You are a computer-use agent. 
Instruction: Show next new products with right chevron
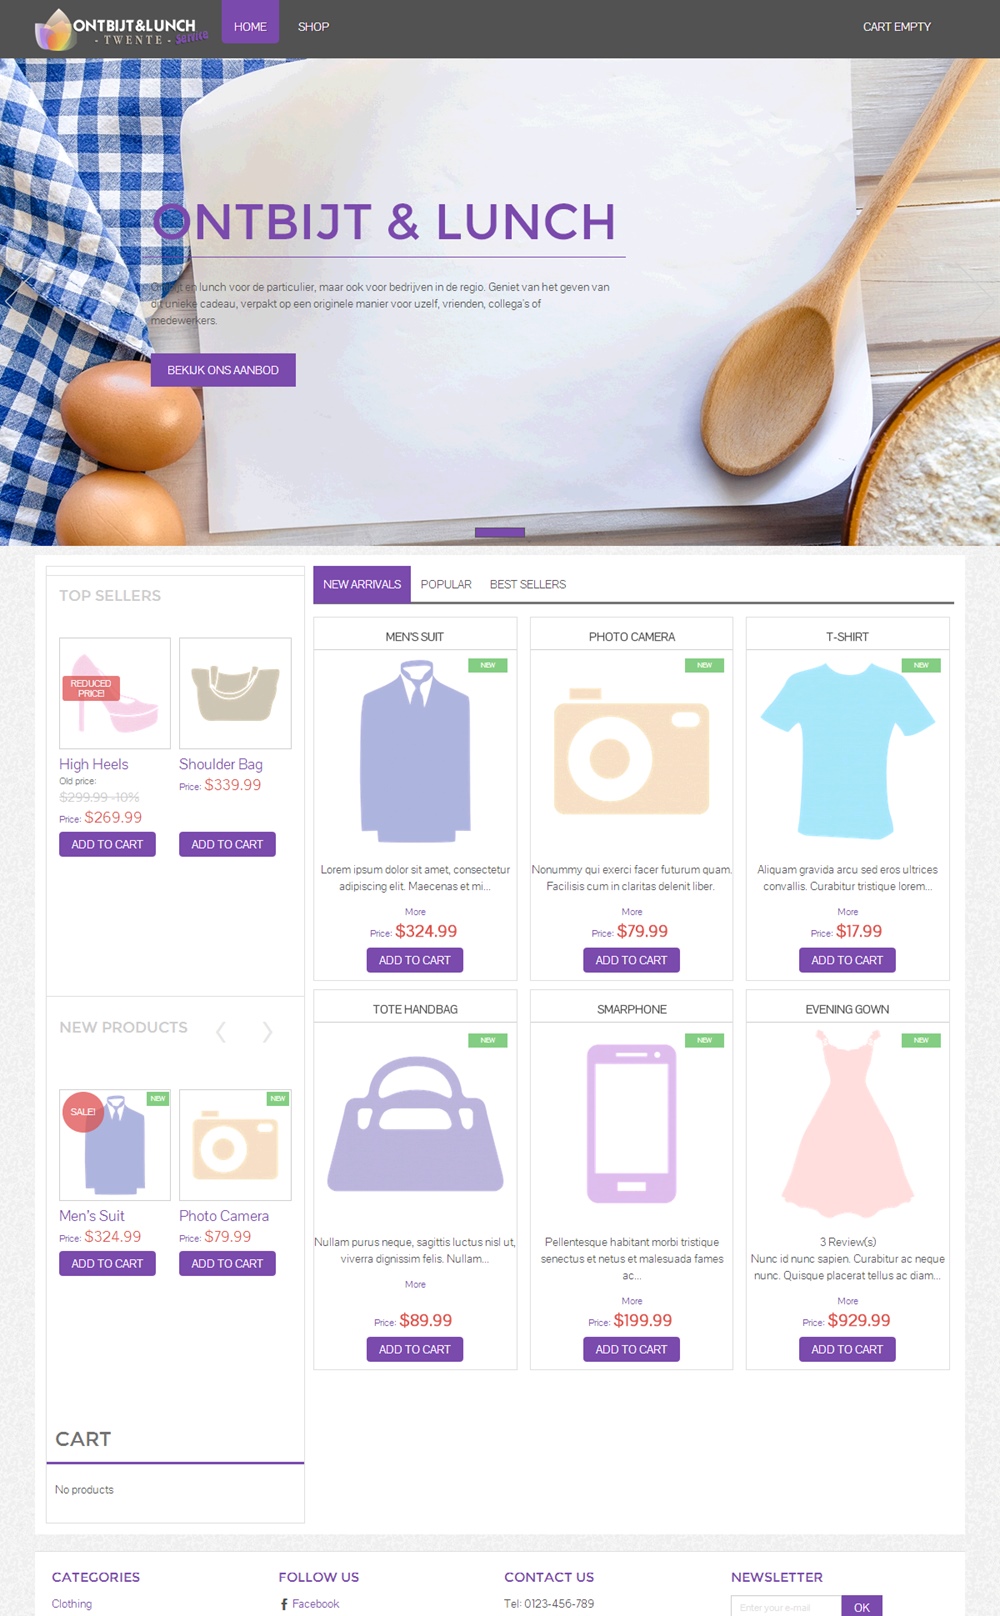click(267, 1031)
